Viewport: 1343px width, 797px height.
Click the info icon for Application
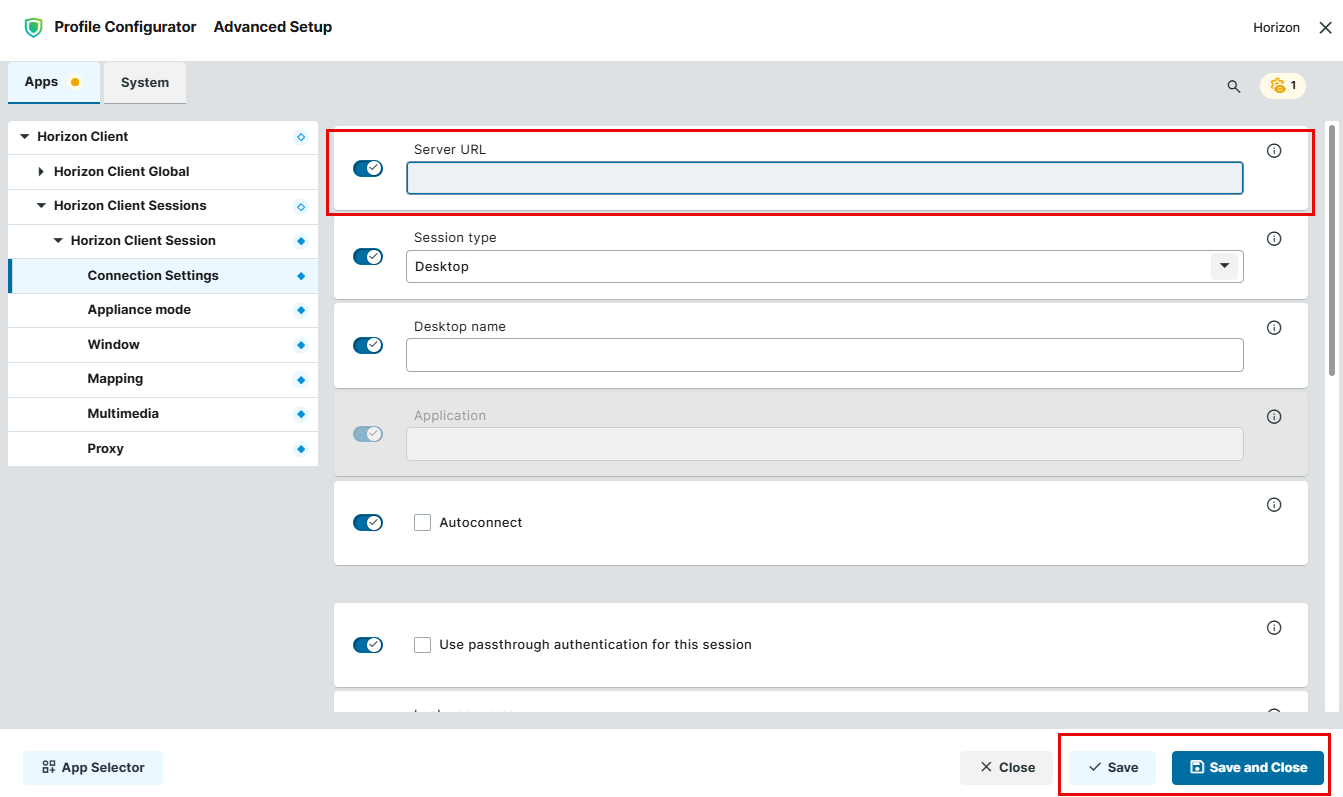(1274, 417)
